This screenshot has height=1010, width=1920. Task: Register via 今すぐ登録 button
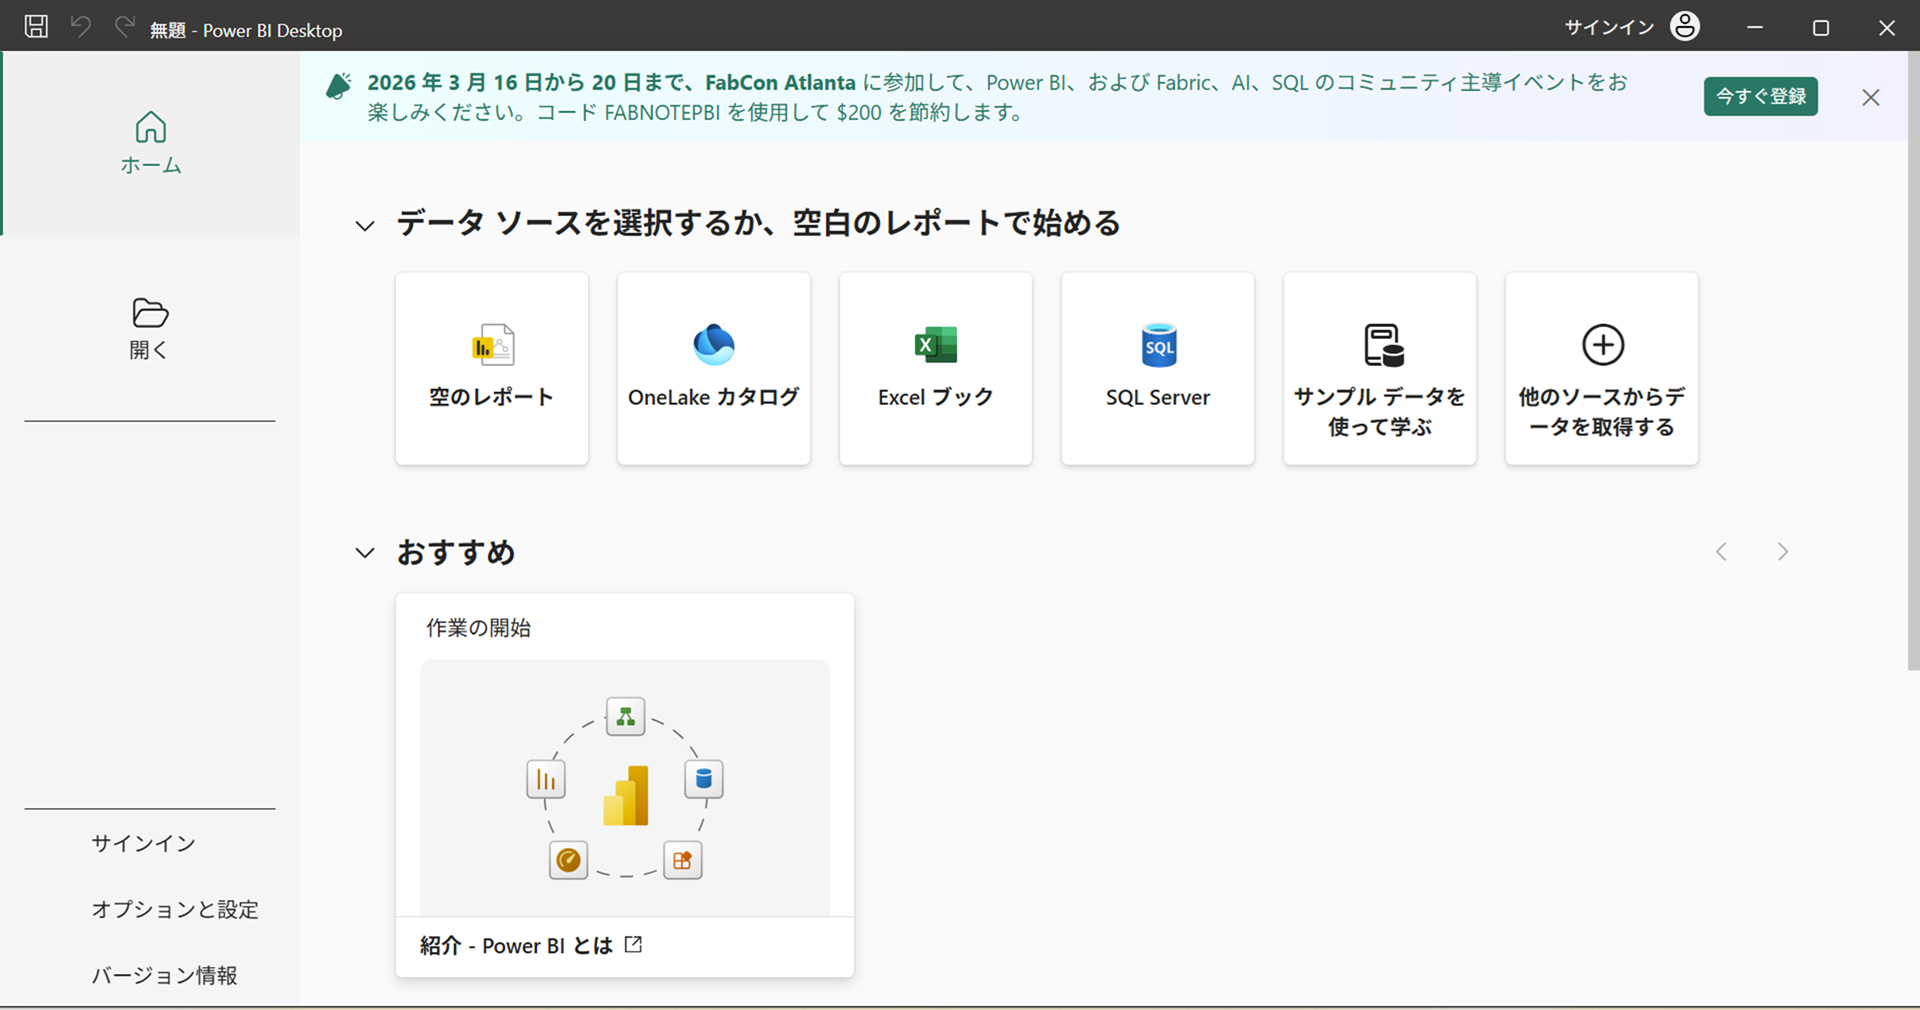point(1761,96)
